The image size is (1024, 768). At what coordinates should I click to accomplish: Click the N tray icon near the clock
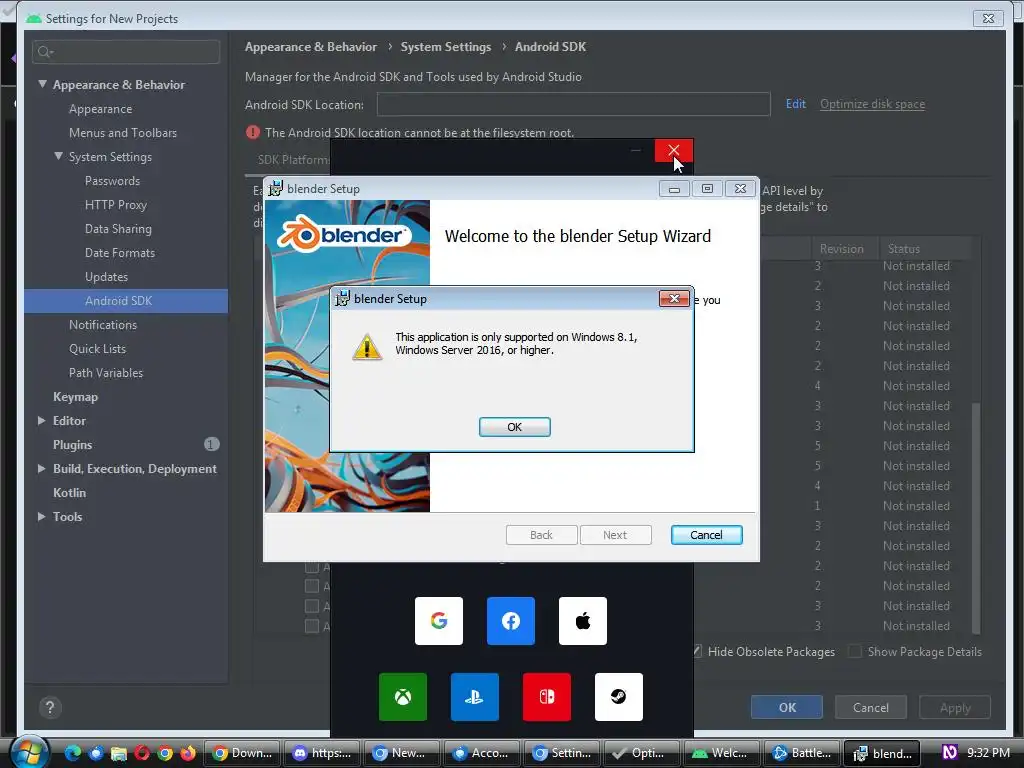pos(950,752)
